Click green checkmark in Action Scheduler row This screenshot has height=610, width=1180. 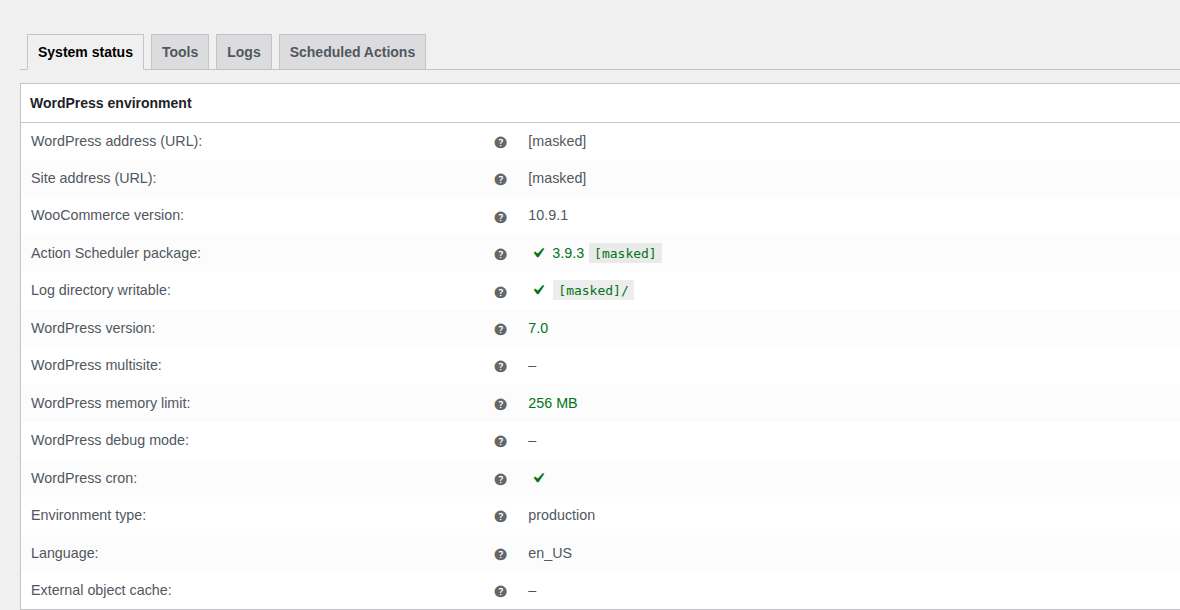point(538,253)
